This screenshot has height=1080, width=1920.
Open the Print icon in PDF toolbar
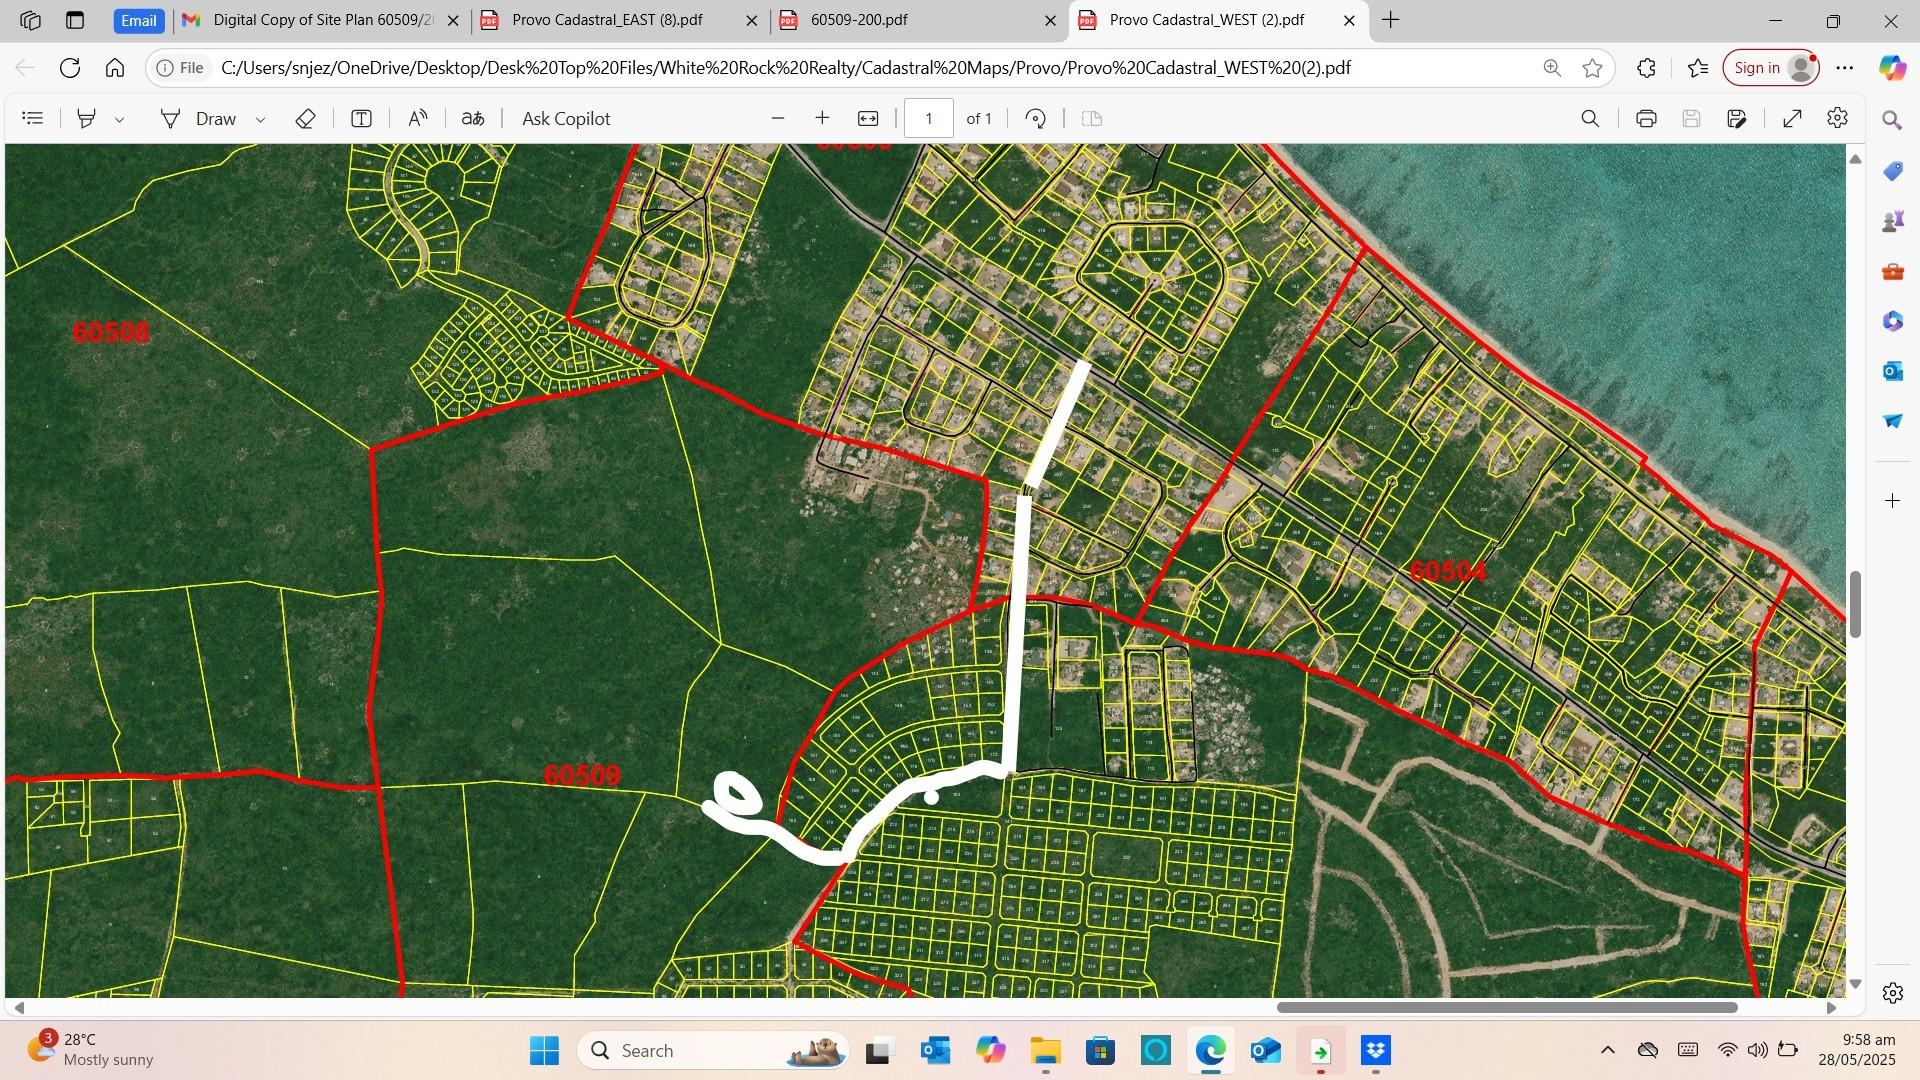1646,119
